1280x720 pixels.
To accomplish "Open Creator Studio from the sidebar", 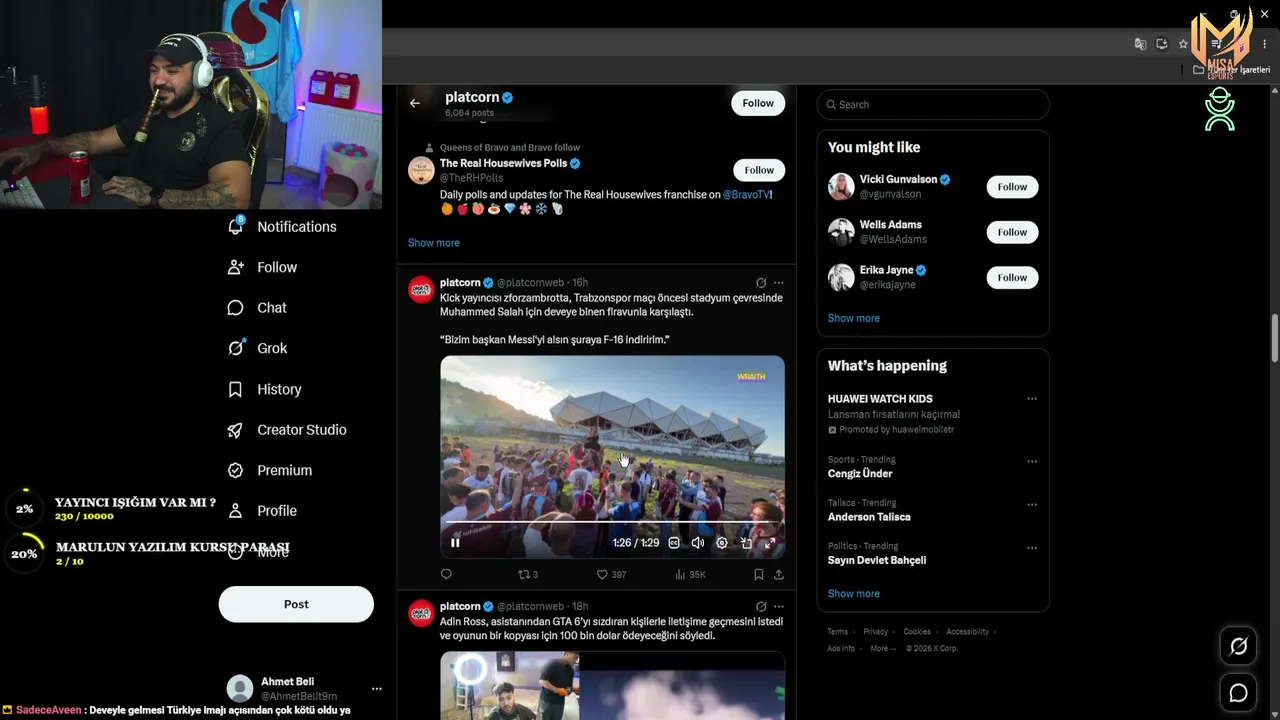I will 287,430.
